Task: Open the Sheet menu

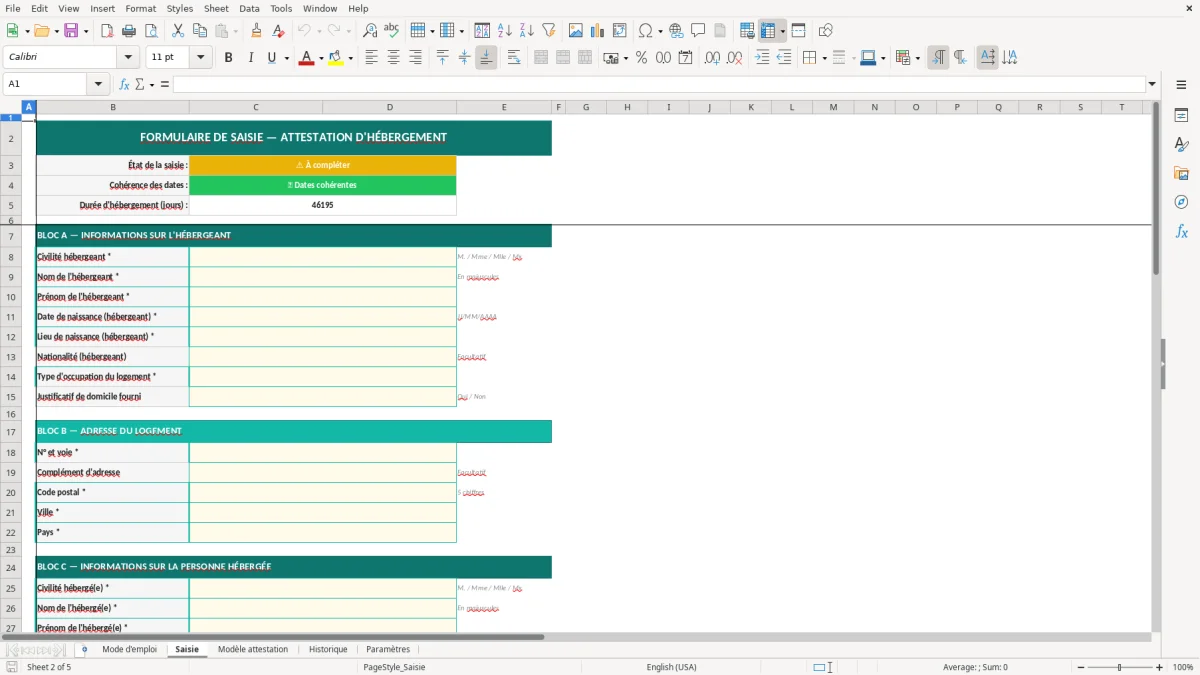Action: (216, 8)
